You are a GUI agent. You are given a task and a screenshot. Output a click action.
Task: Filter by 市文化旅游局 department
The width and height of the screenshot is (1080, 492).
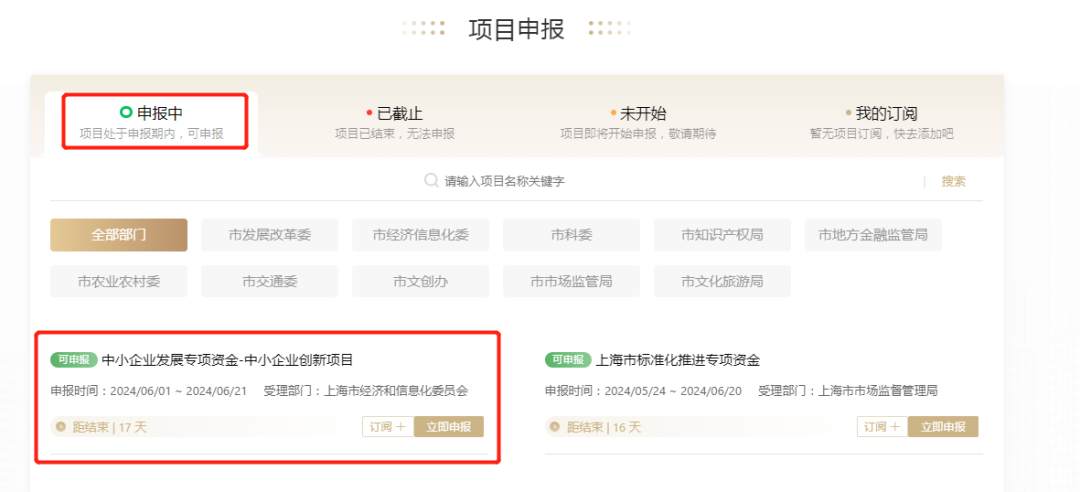[722, 281]
